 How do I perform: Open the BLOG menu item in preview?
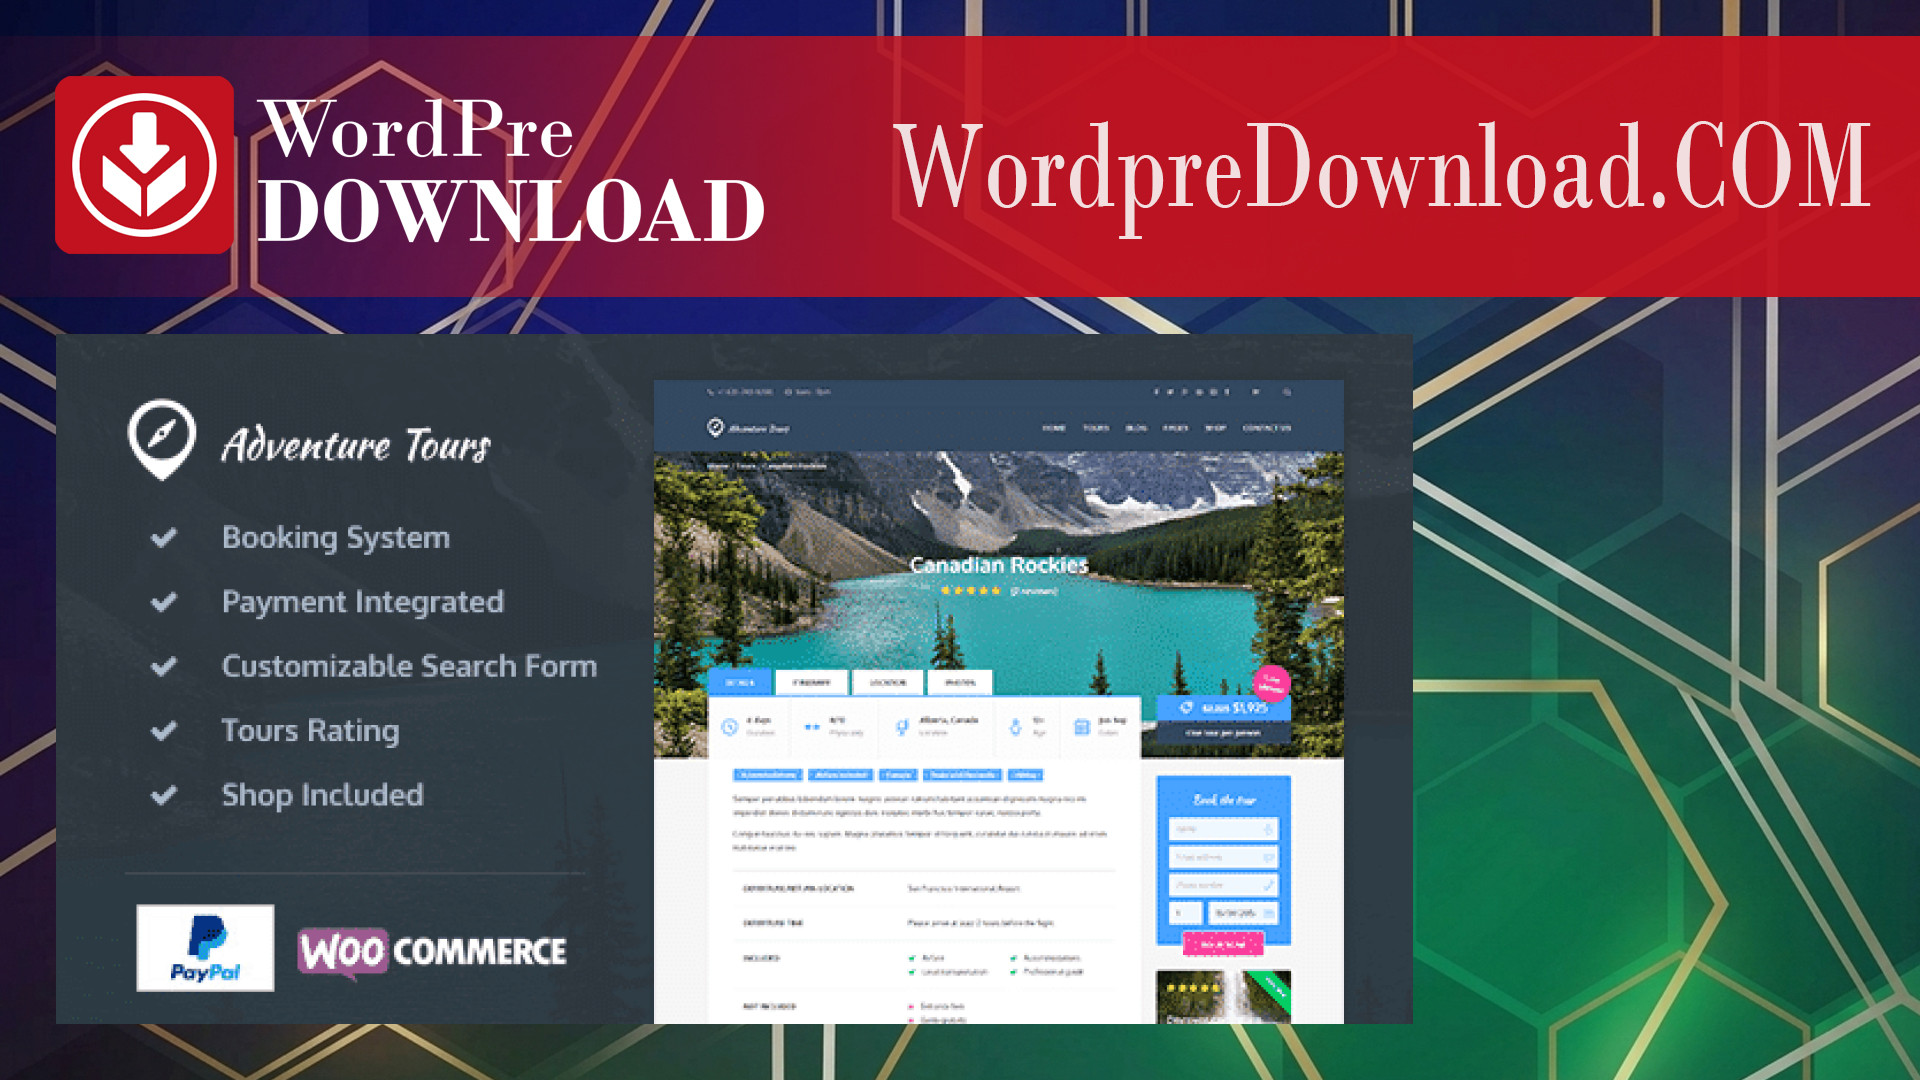click(x=1136, y=428)
